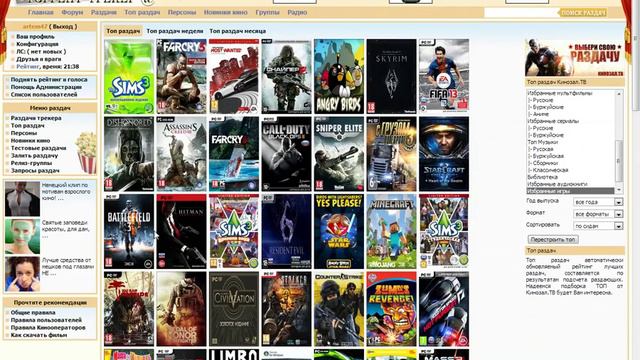This screenshot has width=640, height=360.
Task: Open the Dead Island game cover
Action: point(129,309)
